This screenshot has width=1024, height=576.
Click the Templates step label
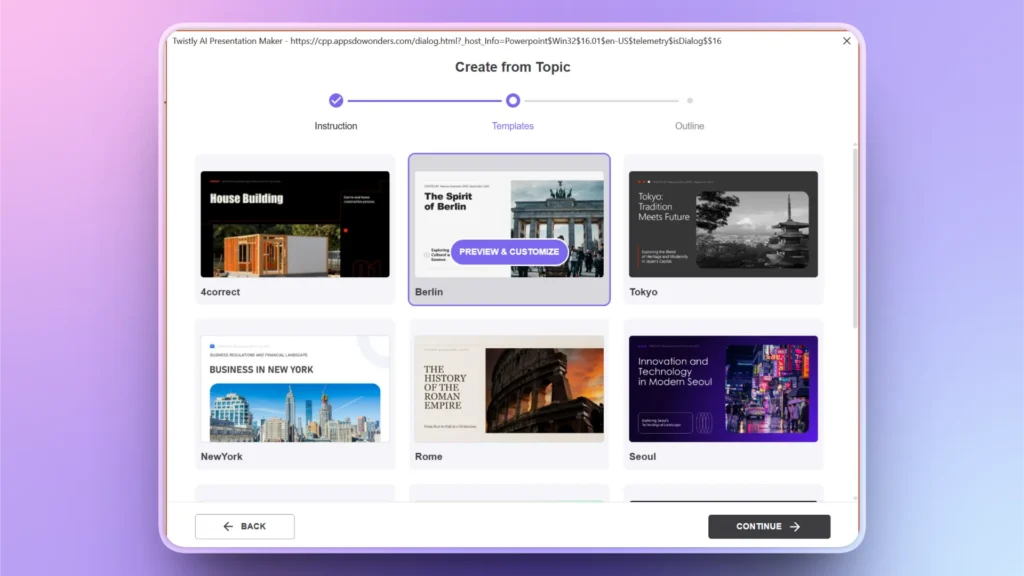point(513,126)
